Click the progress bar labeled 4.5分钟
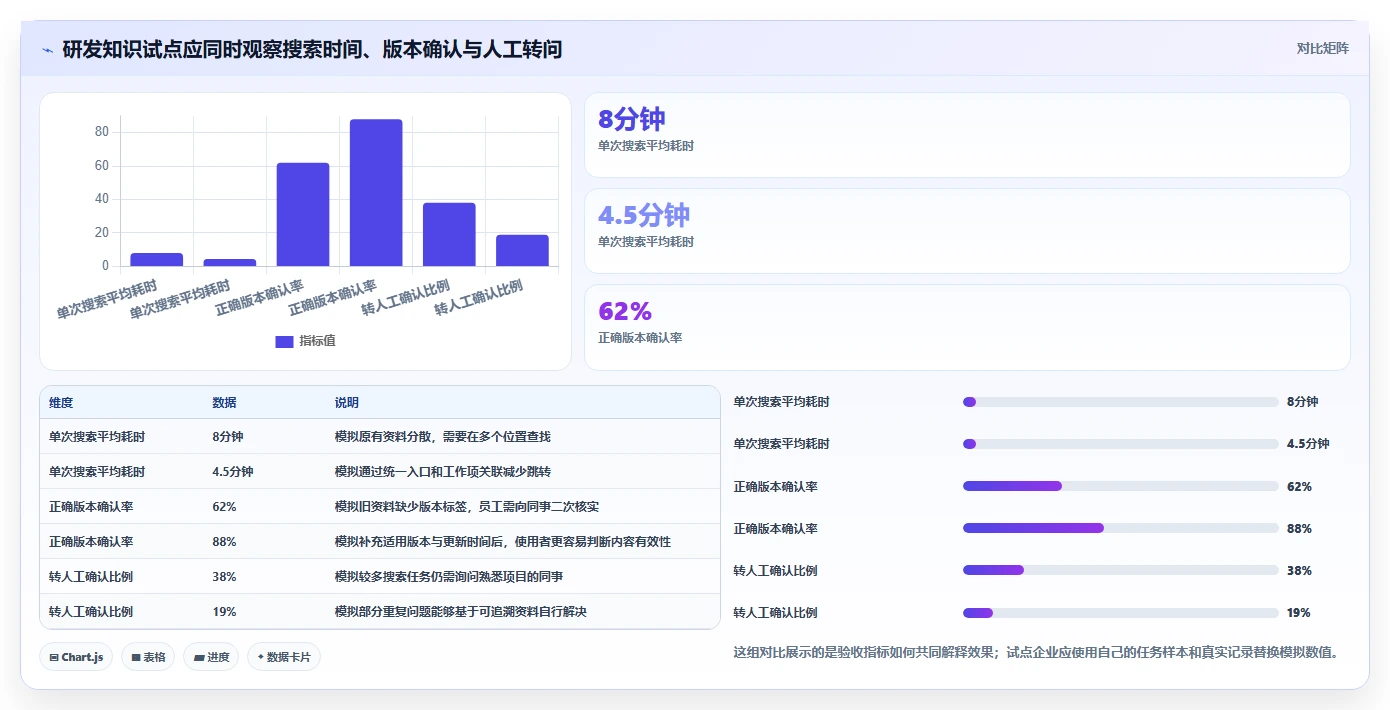The width and height of the screenshot is (1390, 710). [x=1120, y=444]
